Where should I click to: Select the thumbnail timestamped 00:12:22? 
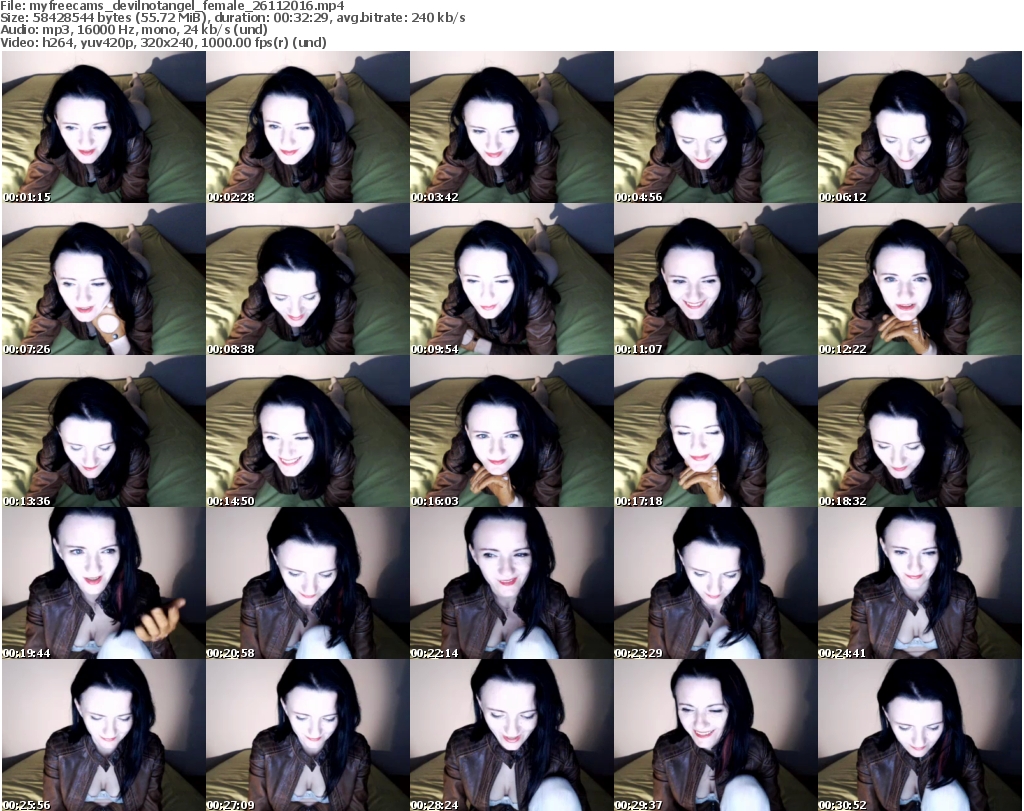pos(920,279)
